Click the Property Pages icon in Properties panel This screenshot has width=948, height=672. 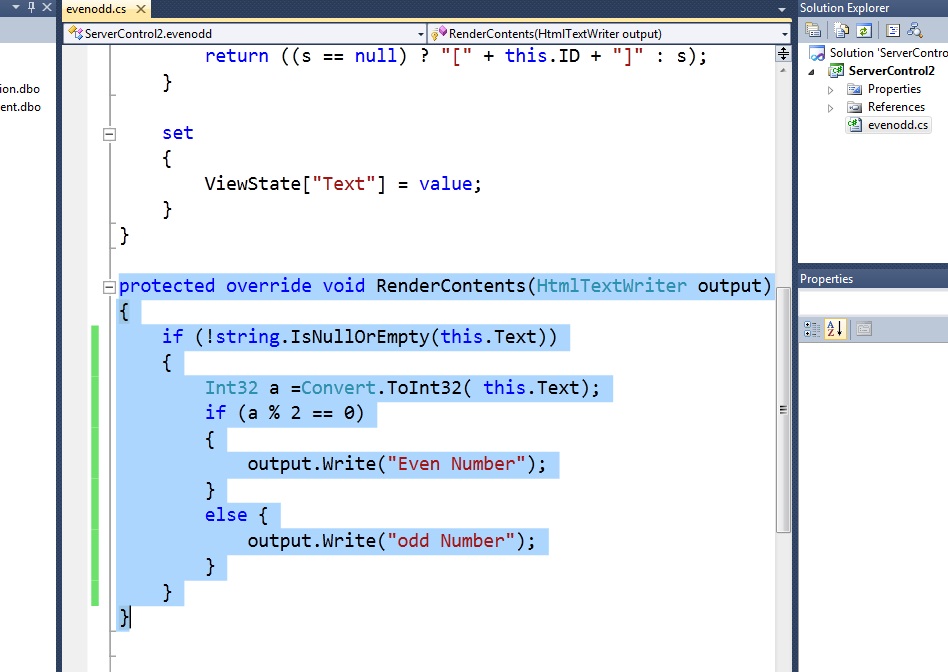click(863, 329)
